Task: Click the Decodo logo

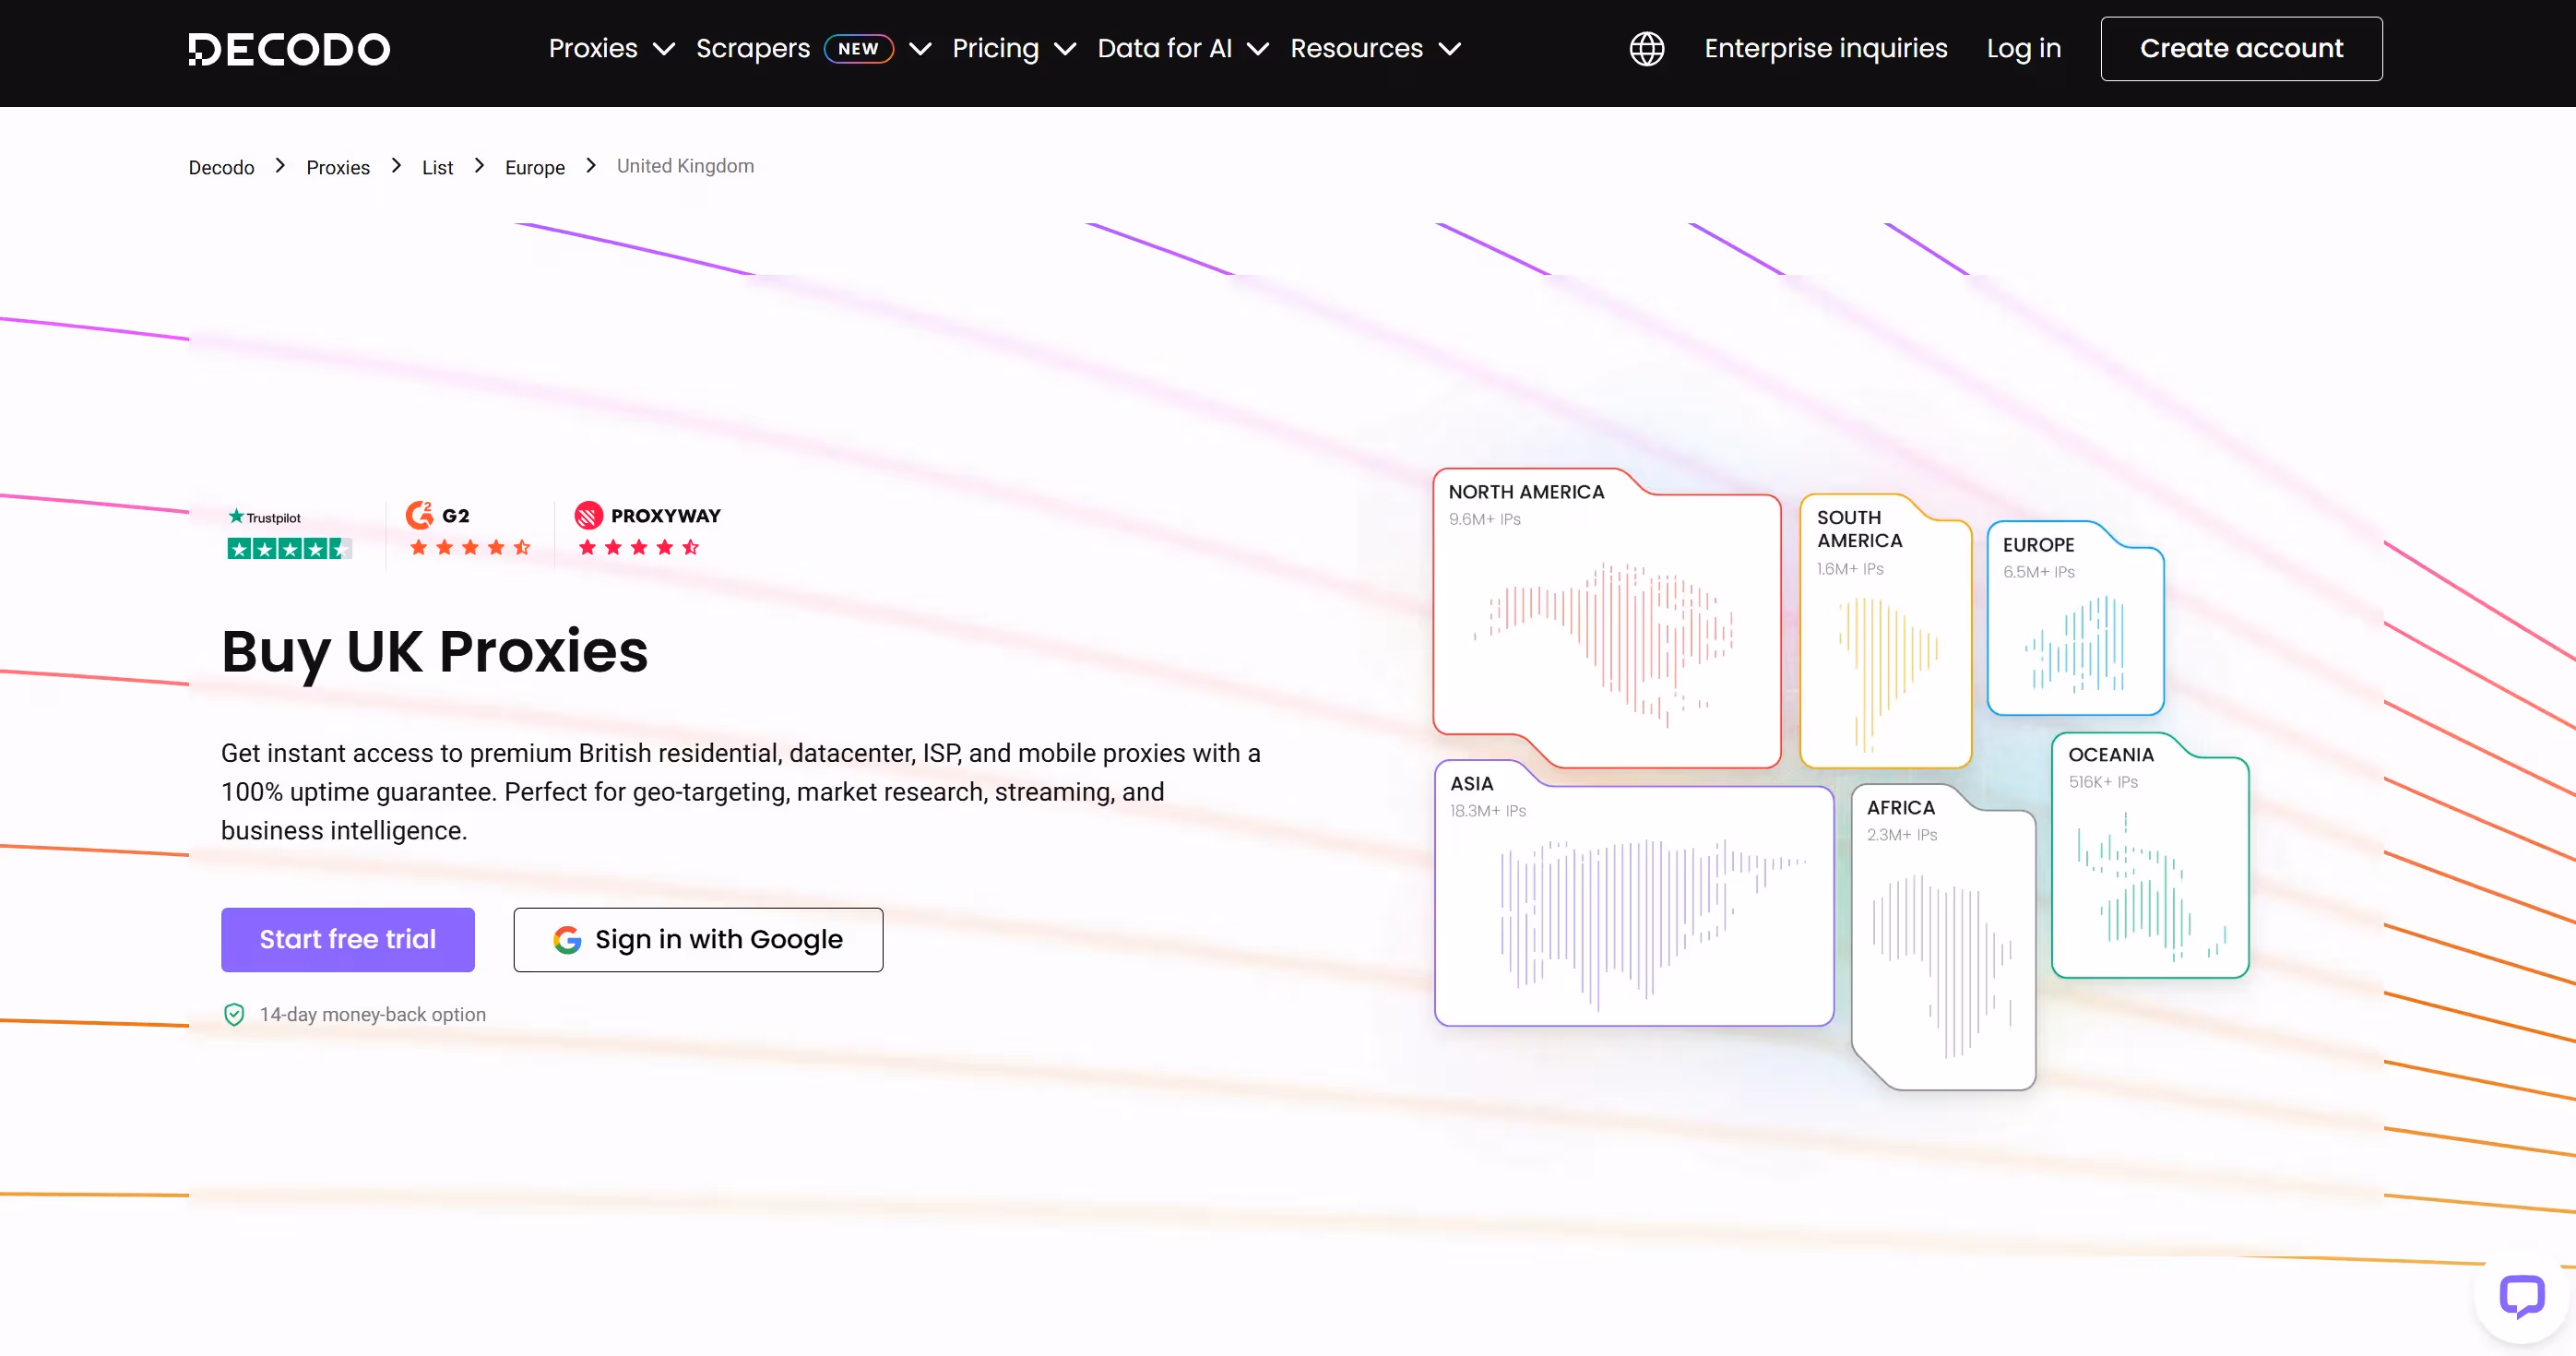Action: (288, 48)
